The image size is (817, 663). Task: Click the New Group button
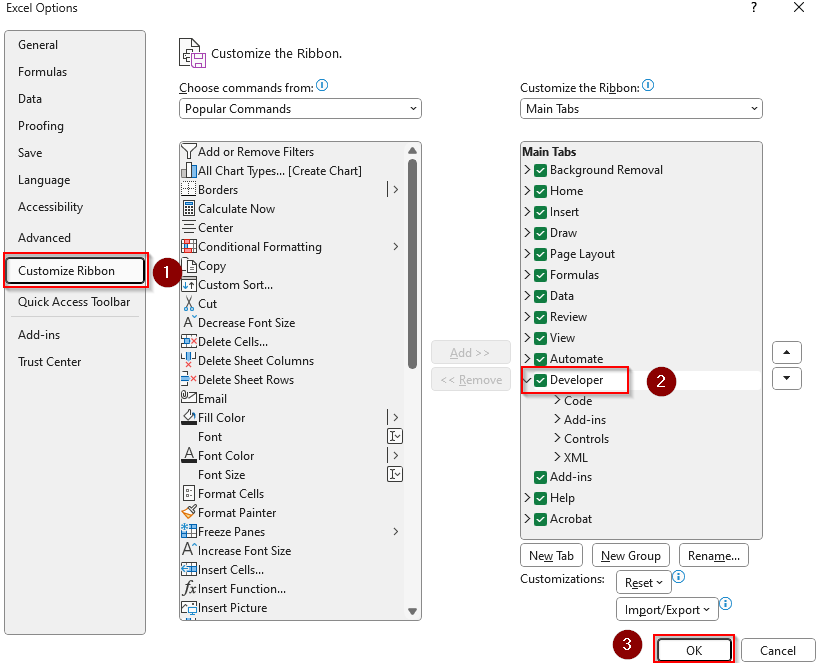630,556
